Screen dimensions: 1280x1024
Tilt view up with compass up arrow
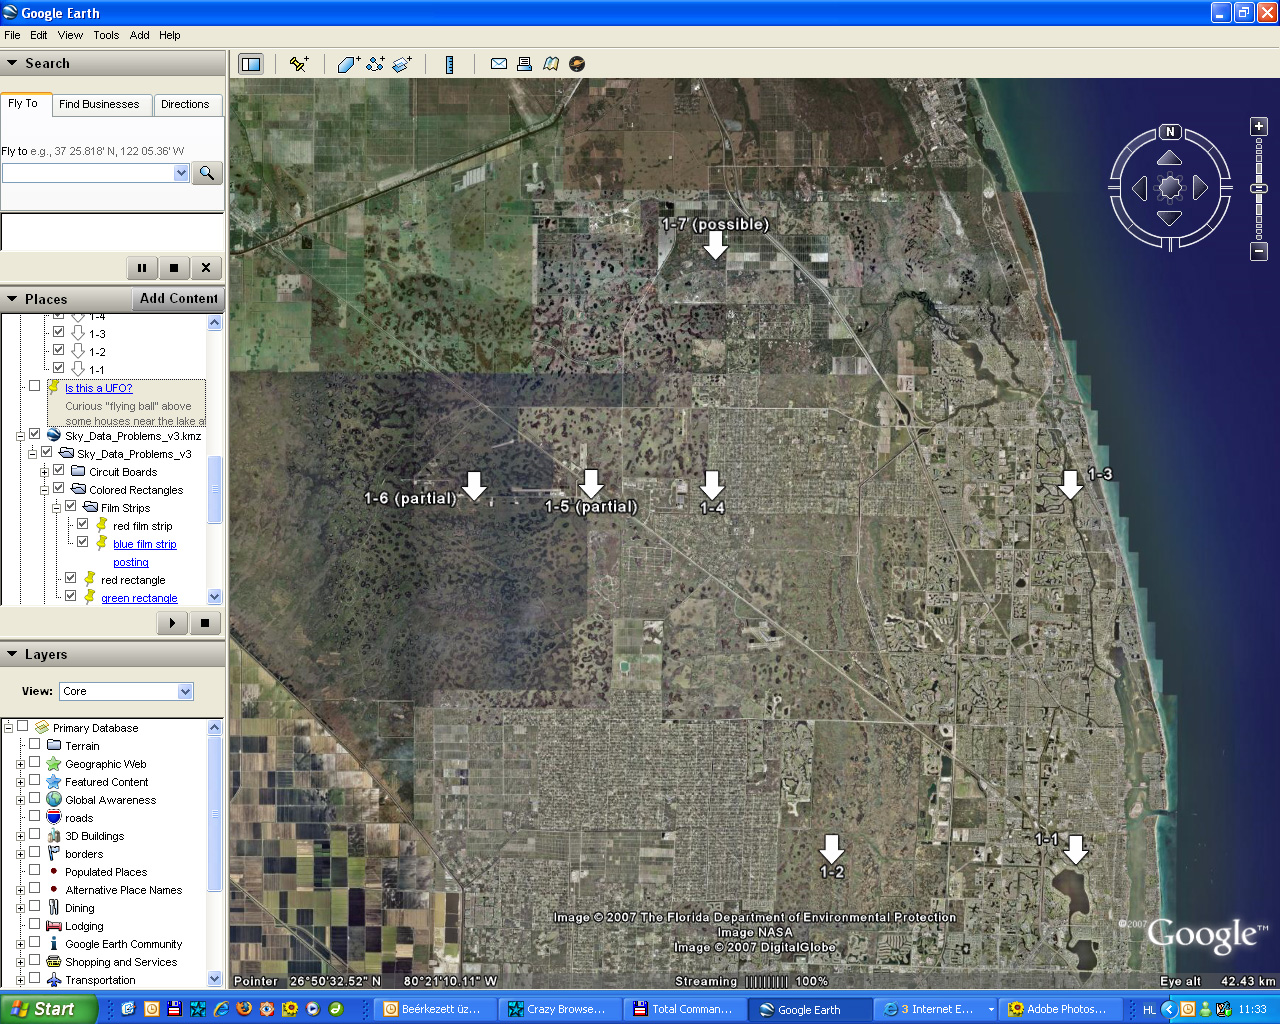pyautogui.click(x=1170, y=158)
